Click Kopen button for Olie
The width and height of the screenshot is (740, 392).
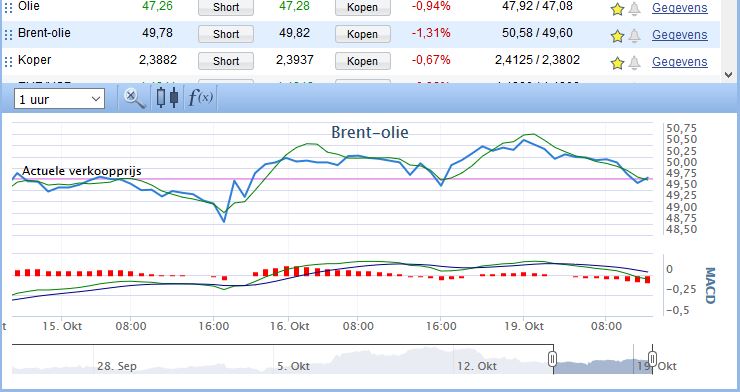(362, 7)
